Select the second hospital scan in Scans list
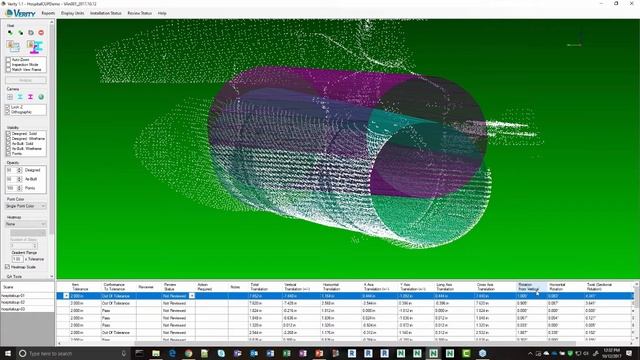 pos(27,302)
